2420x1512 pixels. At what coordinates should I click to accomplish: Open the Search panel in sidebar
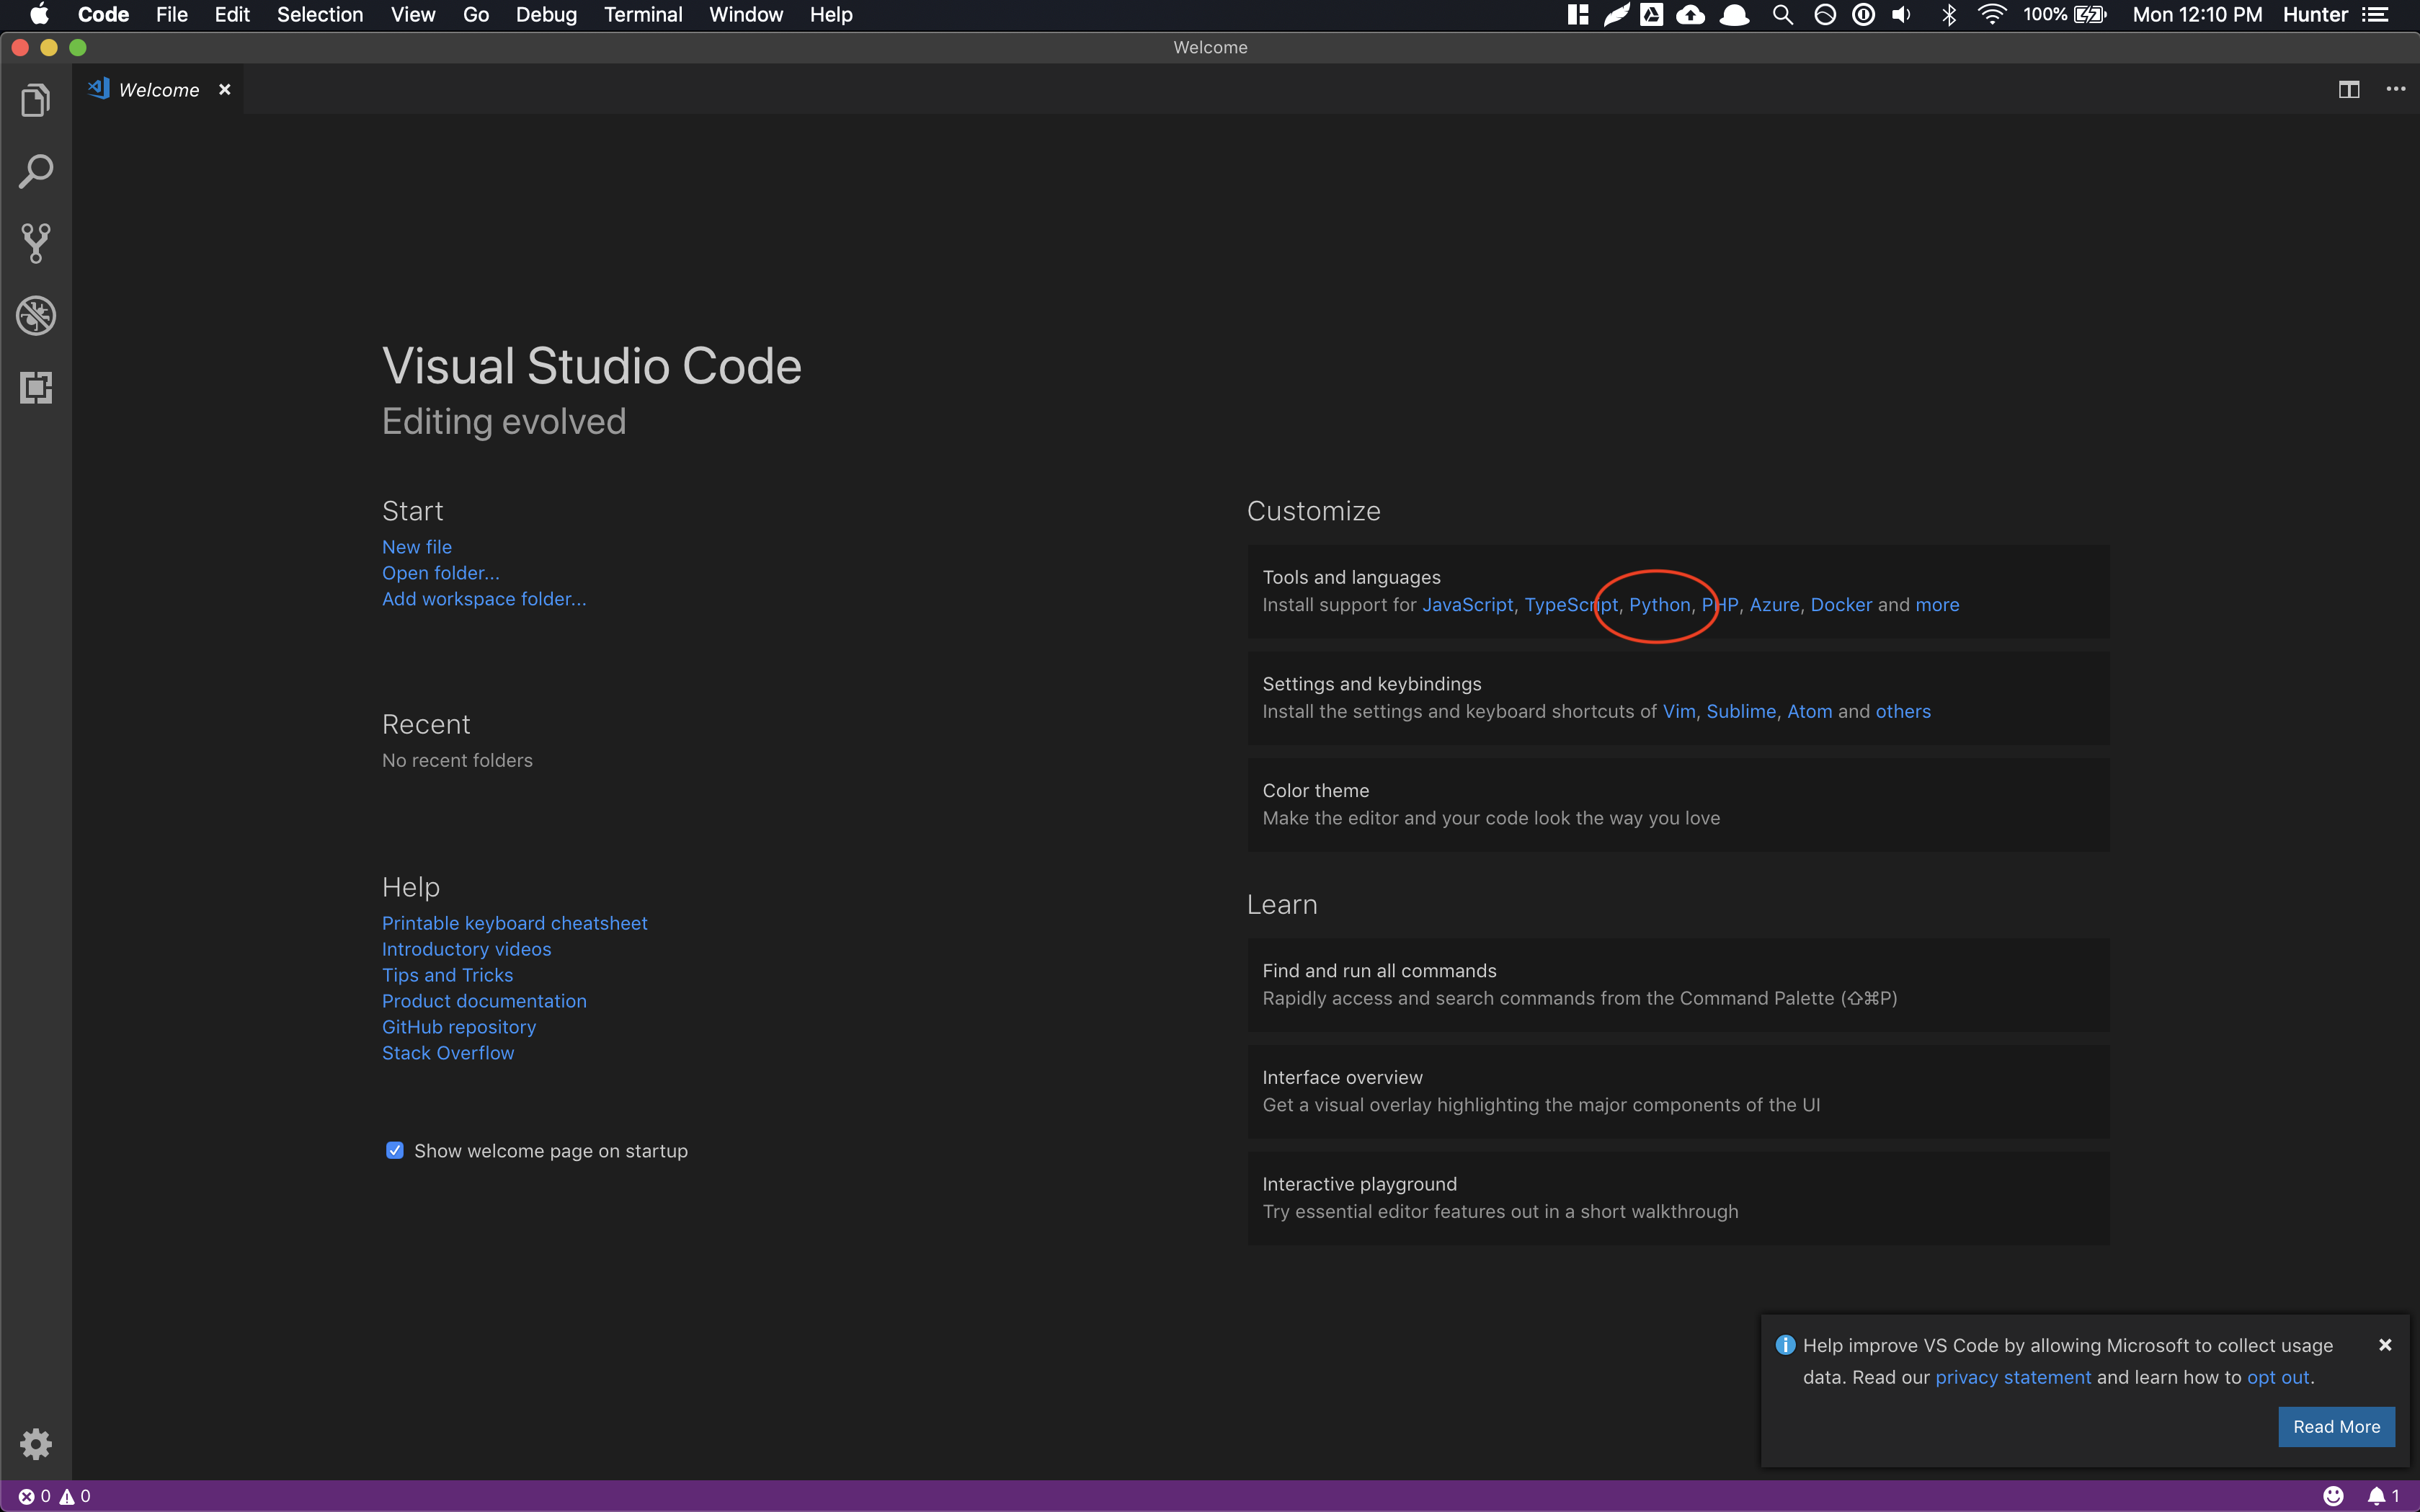point(36,171)
